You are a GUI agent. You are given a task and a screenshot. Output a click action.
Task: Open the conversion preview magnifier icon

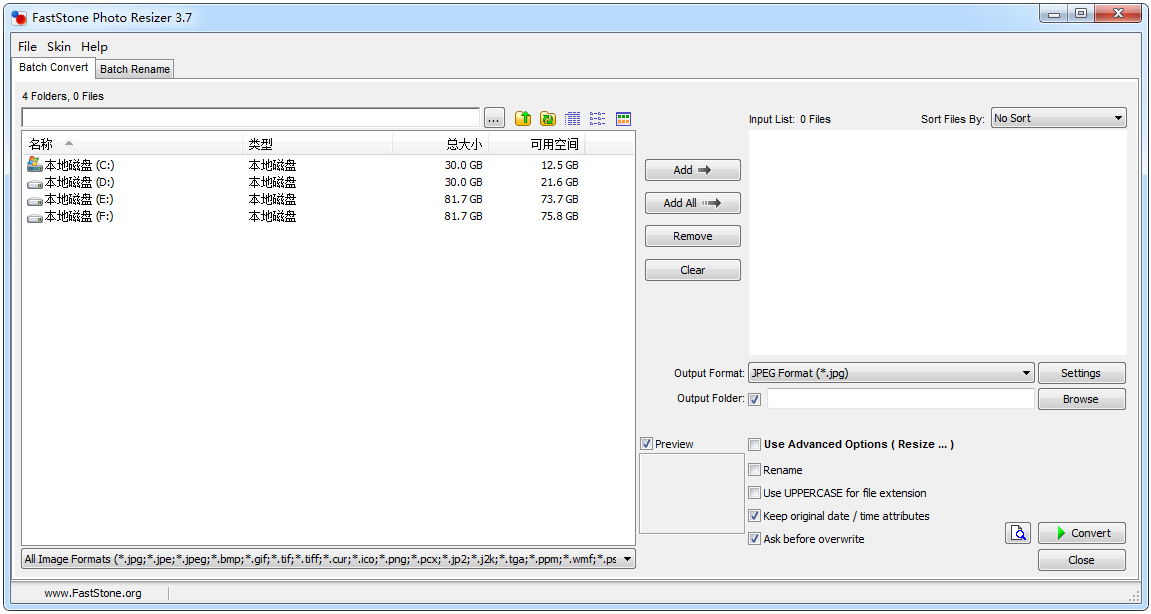click(1017, 533)
